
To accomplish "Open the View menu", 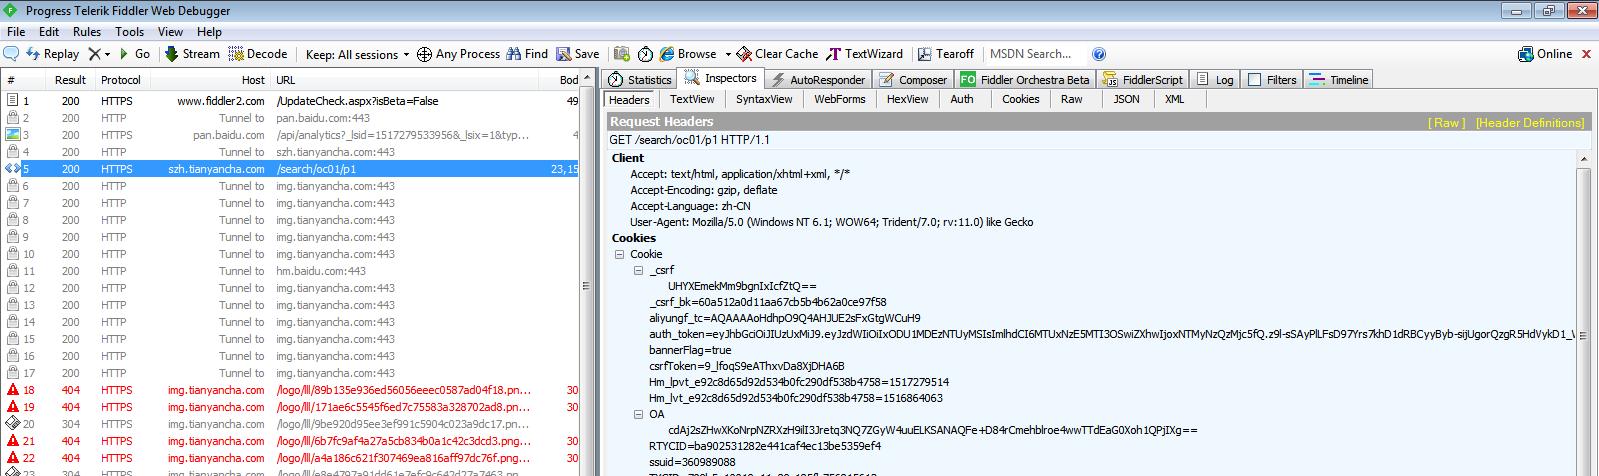I will [170, 32].
